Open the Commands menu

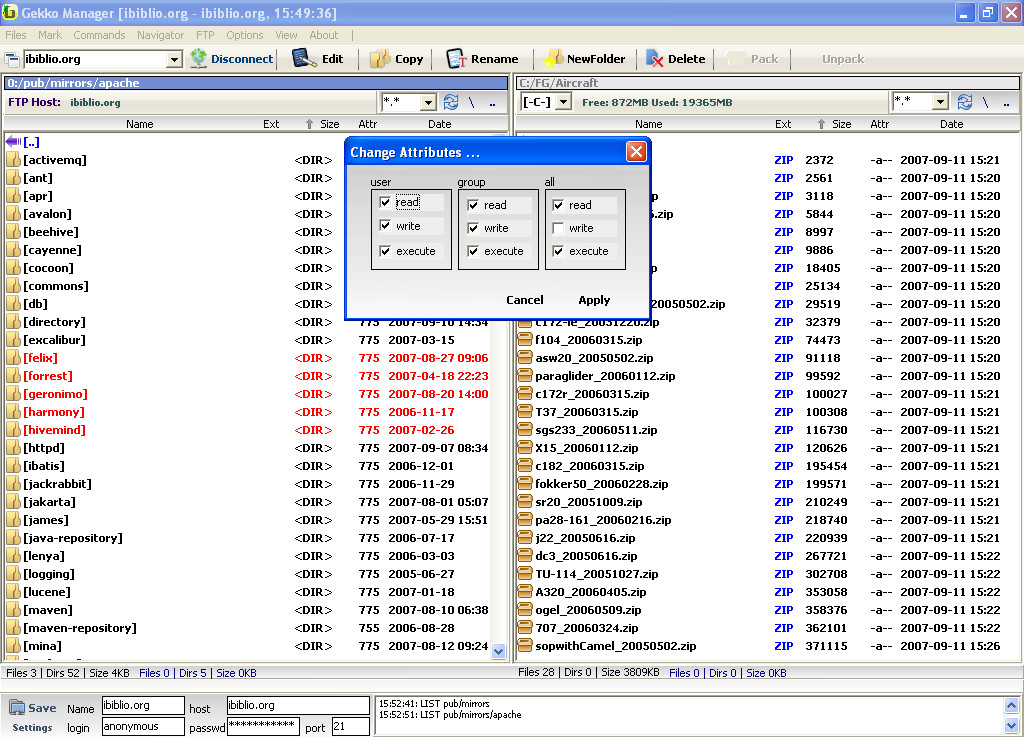(99, 35)
